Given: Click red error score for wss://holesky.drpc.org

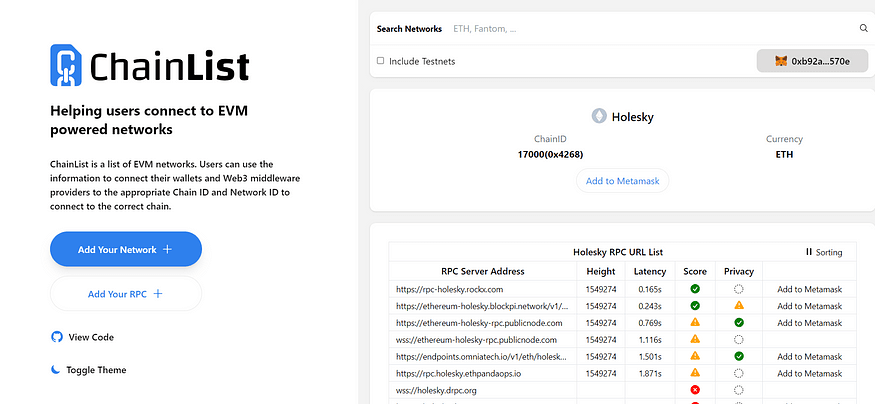Looking at the screenshot, I should pos(695,390).
